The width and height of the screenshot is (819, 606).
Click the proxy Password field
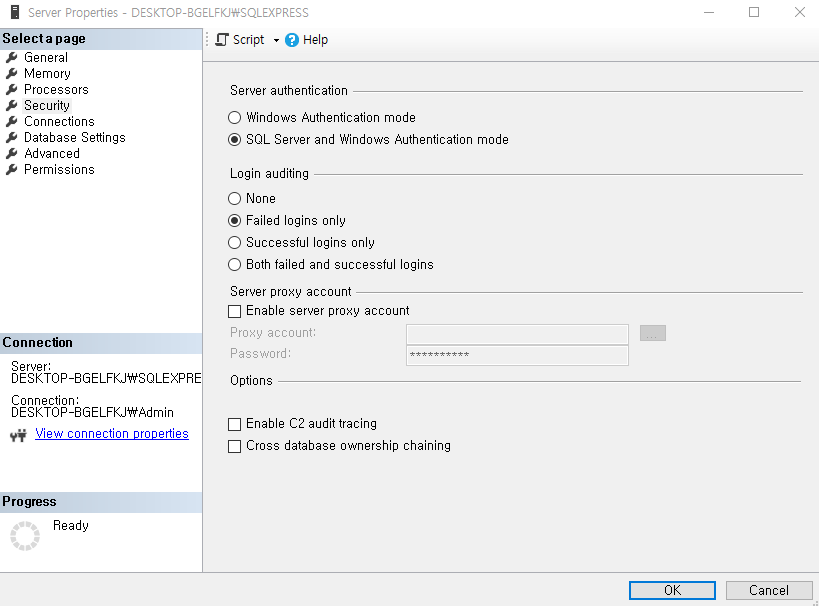(x=517, y=355)
